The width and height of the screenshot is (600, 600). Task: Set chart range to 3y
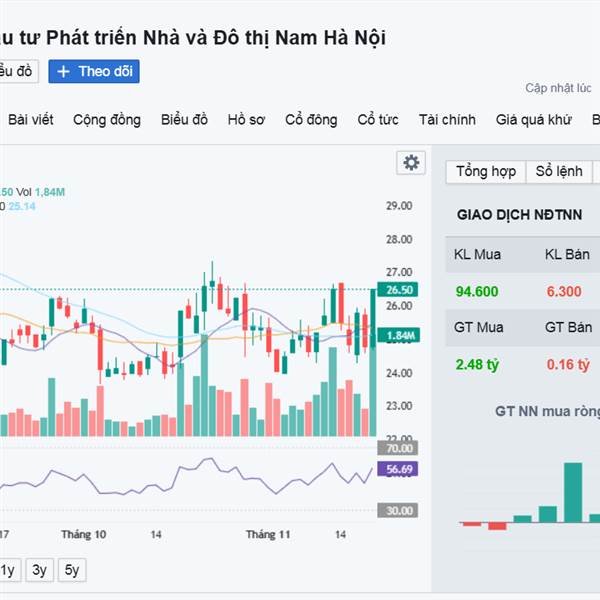pos(39,571)
